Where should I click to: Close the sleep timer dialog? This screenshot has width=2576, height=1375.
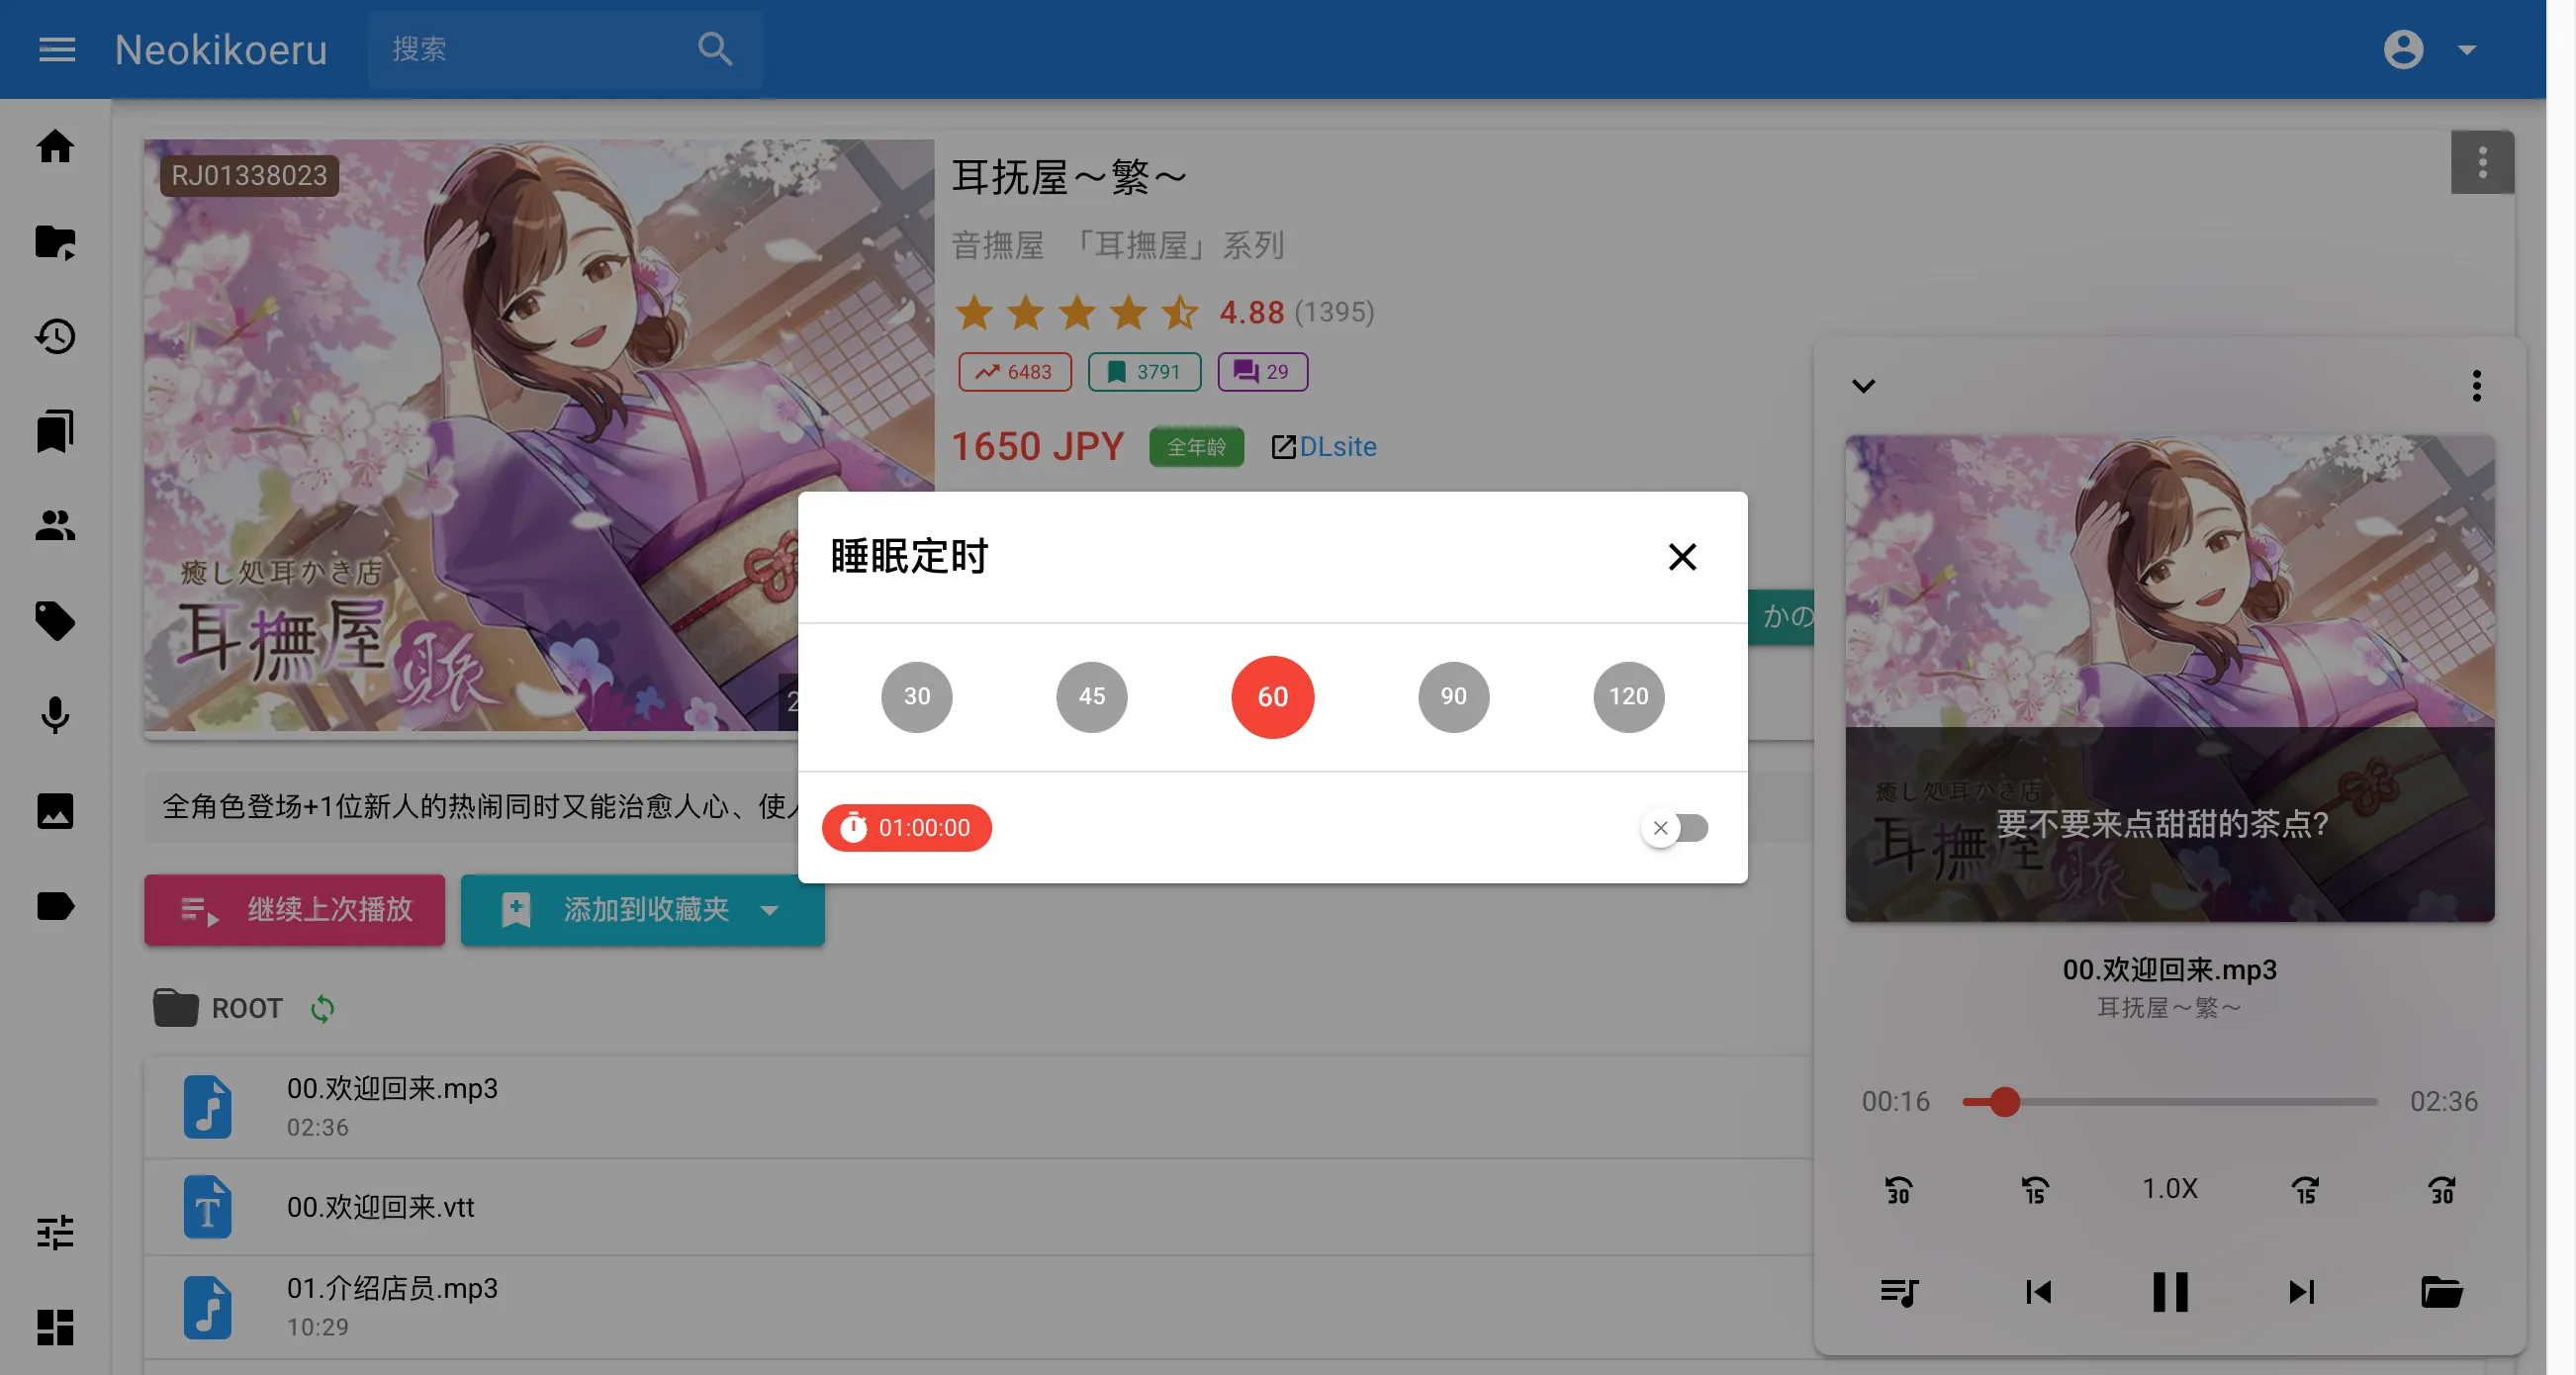pos(1683,557)
